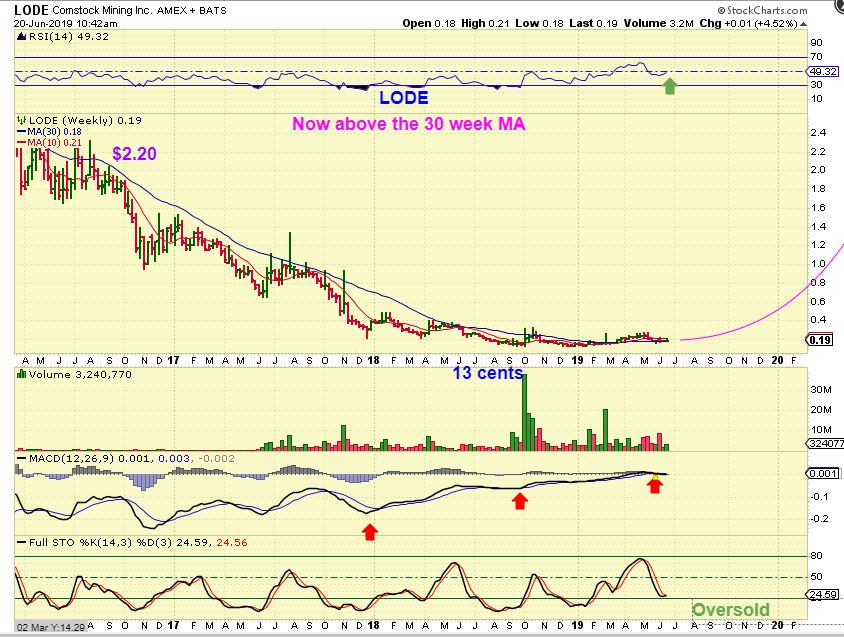Open the StockCharts.com copyright link

click(762, 10)
